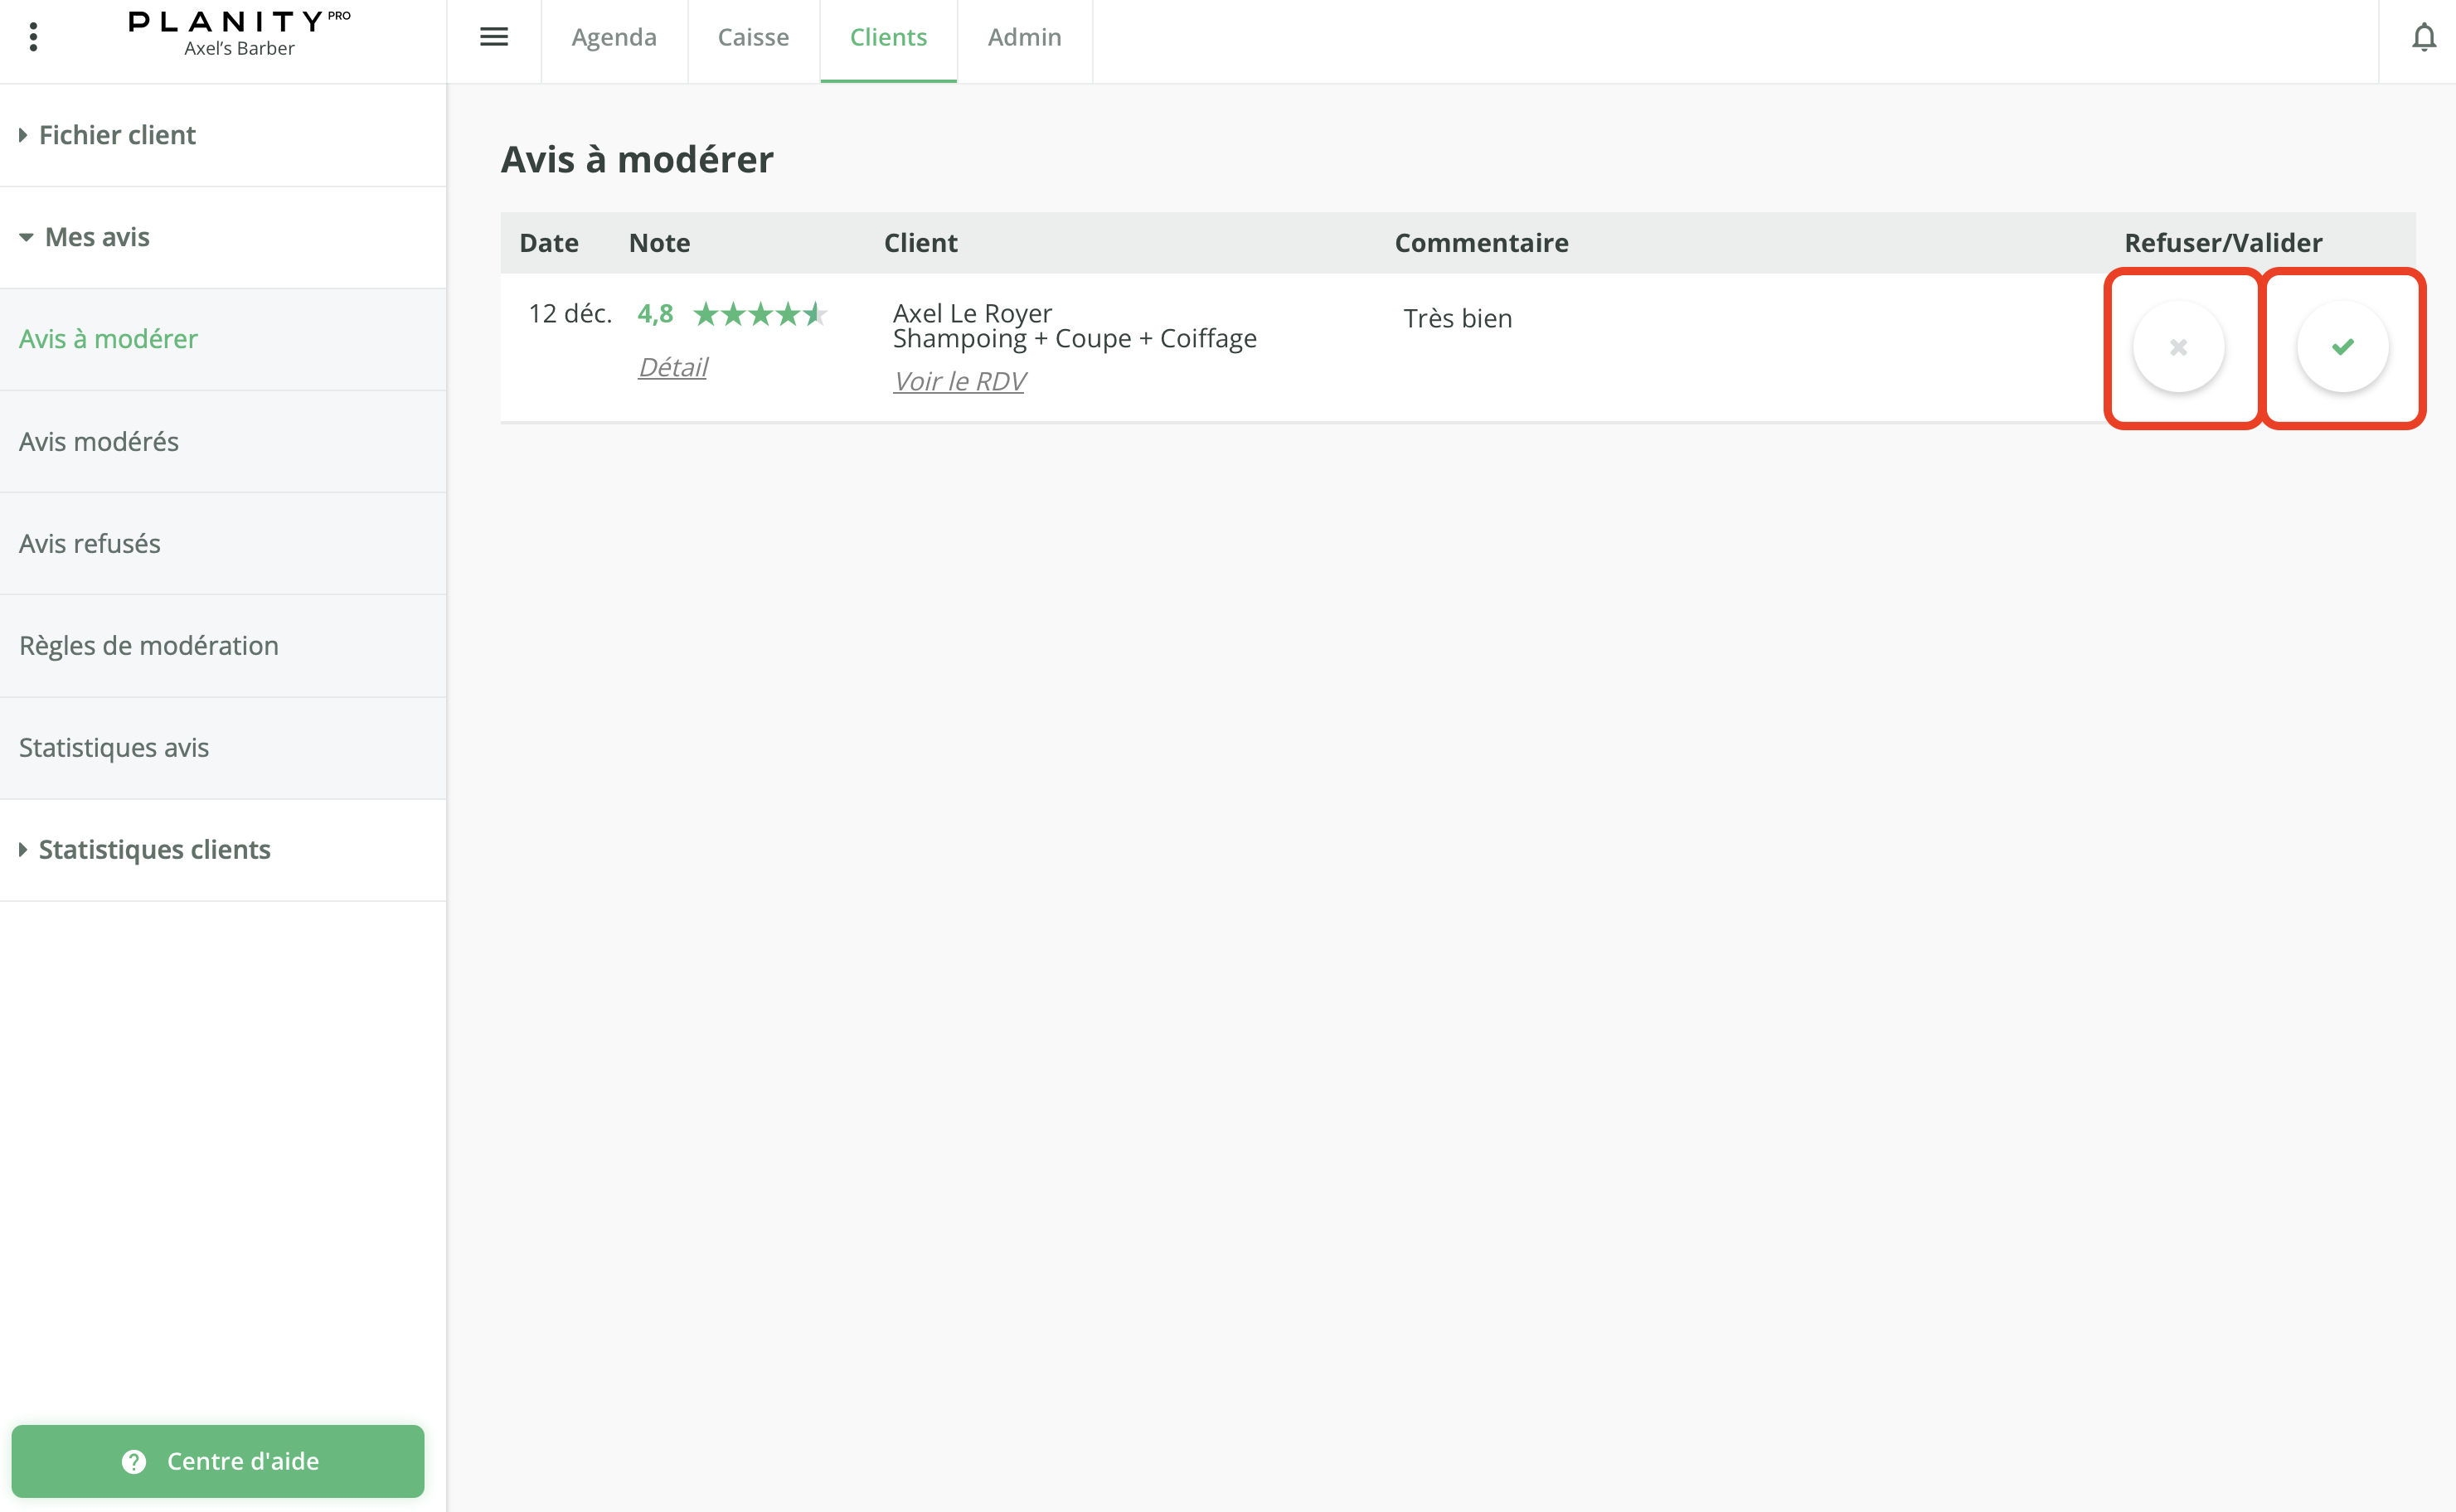Refuse the review with the X button

pos(2178,347)
